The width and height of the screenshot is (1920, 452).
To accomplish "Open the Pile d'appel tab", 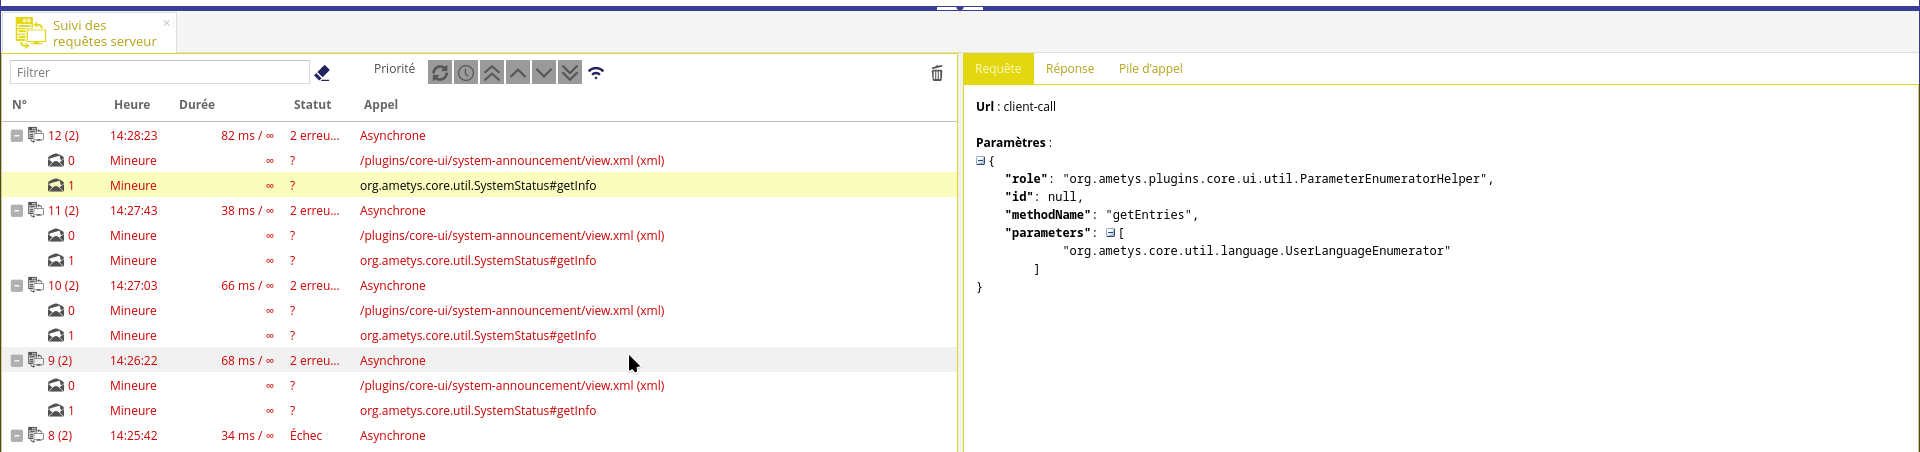I will pos(1150,69).
